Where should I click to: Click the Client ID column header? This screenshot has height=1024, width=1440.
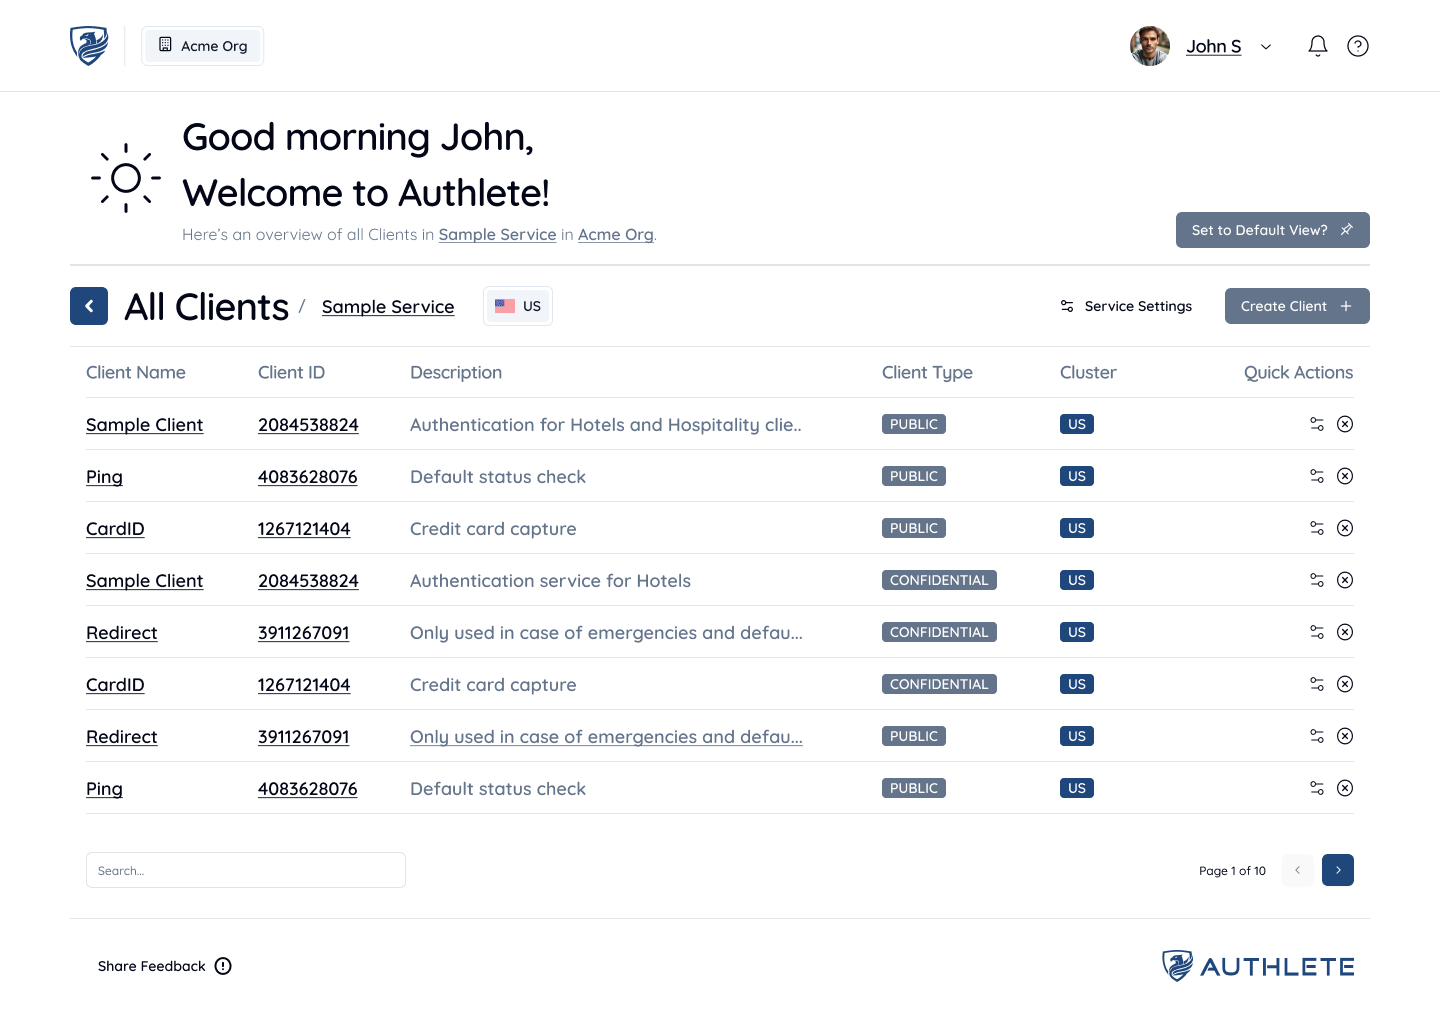(291, 372)
